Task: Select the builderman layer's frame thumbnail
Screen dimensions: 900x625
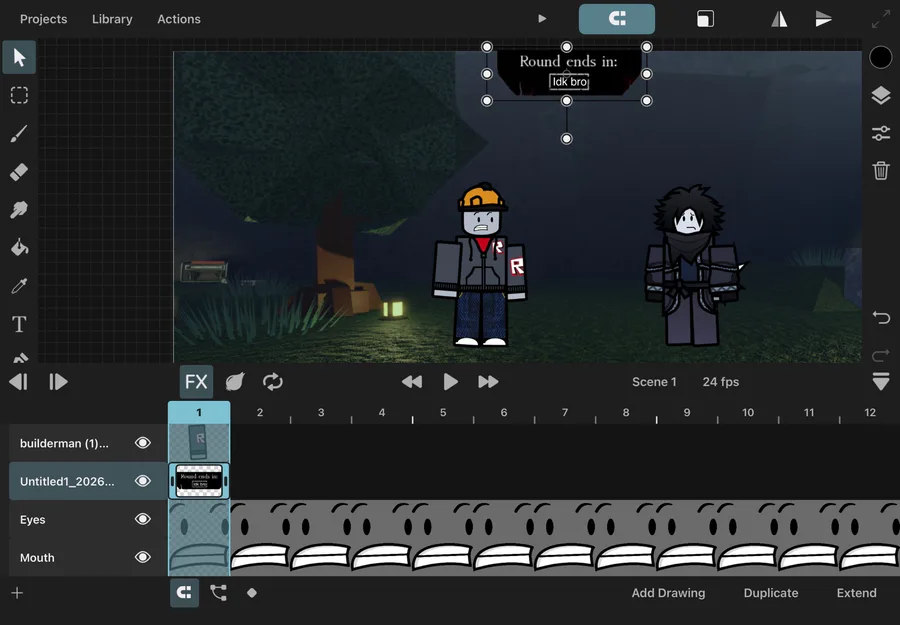Action: click(199, 443)
